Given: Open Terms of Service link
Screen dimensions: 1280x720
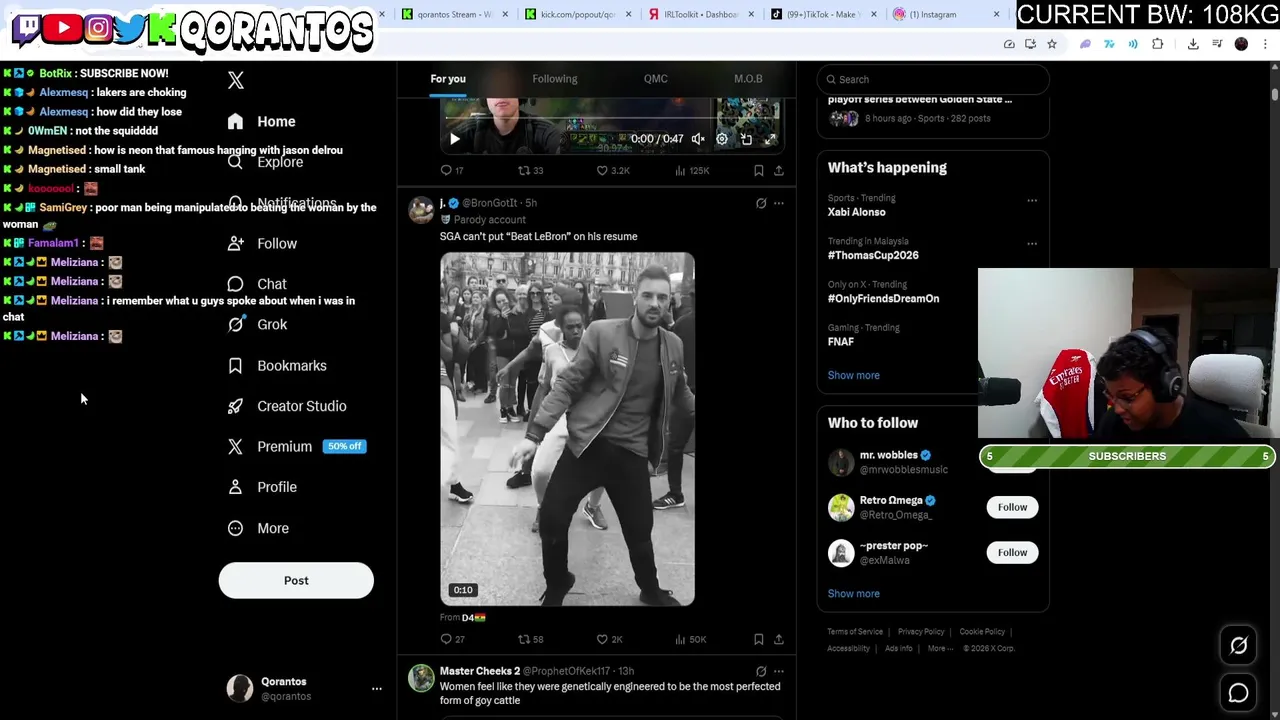Looking at the screenshot, I should click(855, 632).
